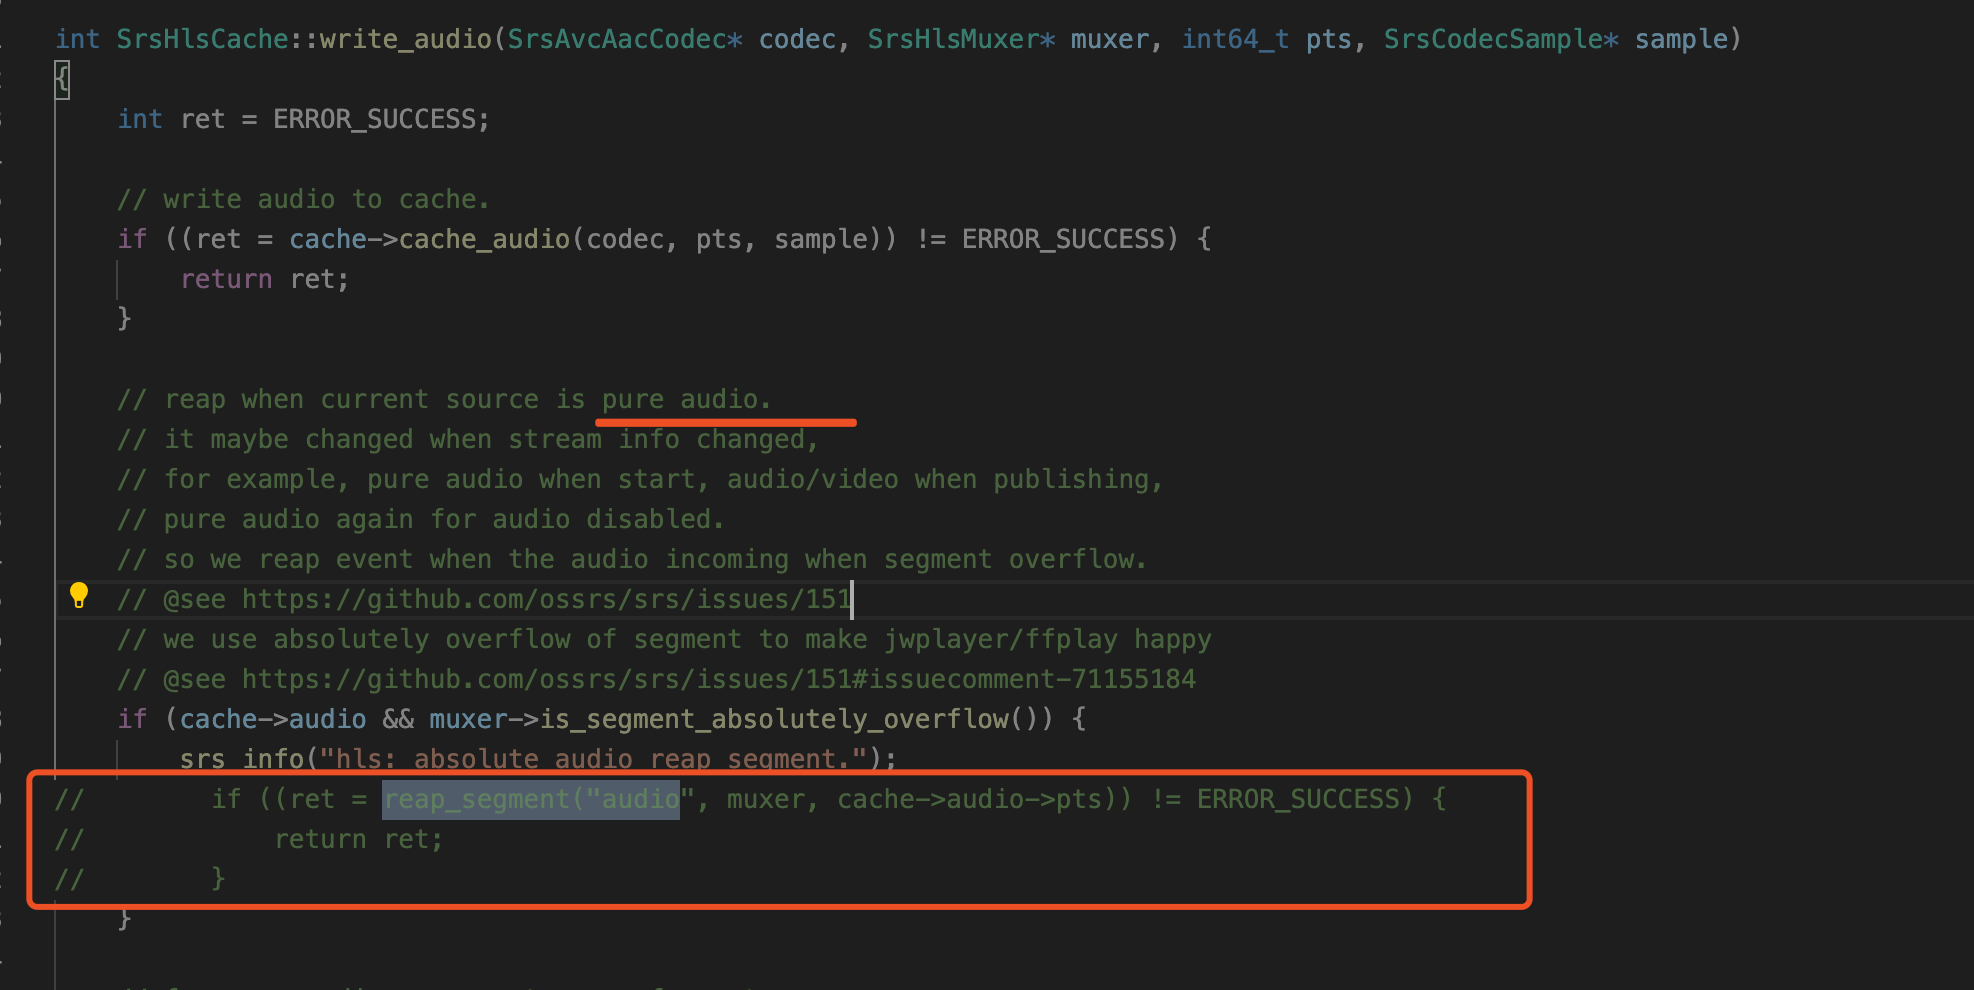
Task: Click the commented-out 'return ret;' line
Action: pos(358,839)
